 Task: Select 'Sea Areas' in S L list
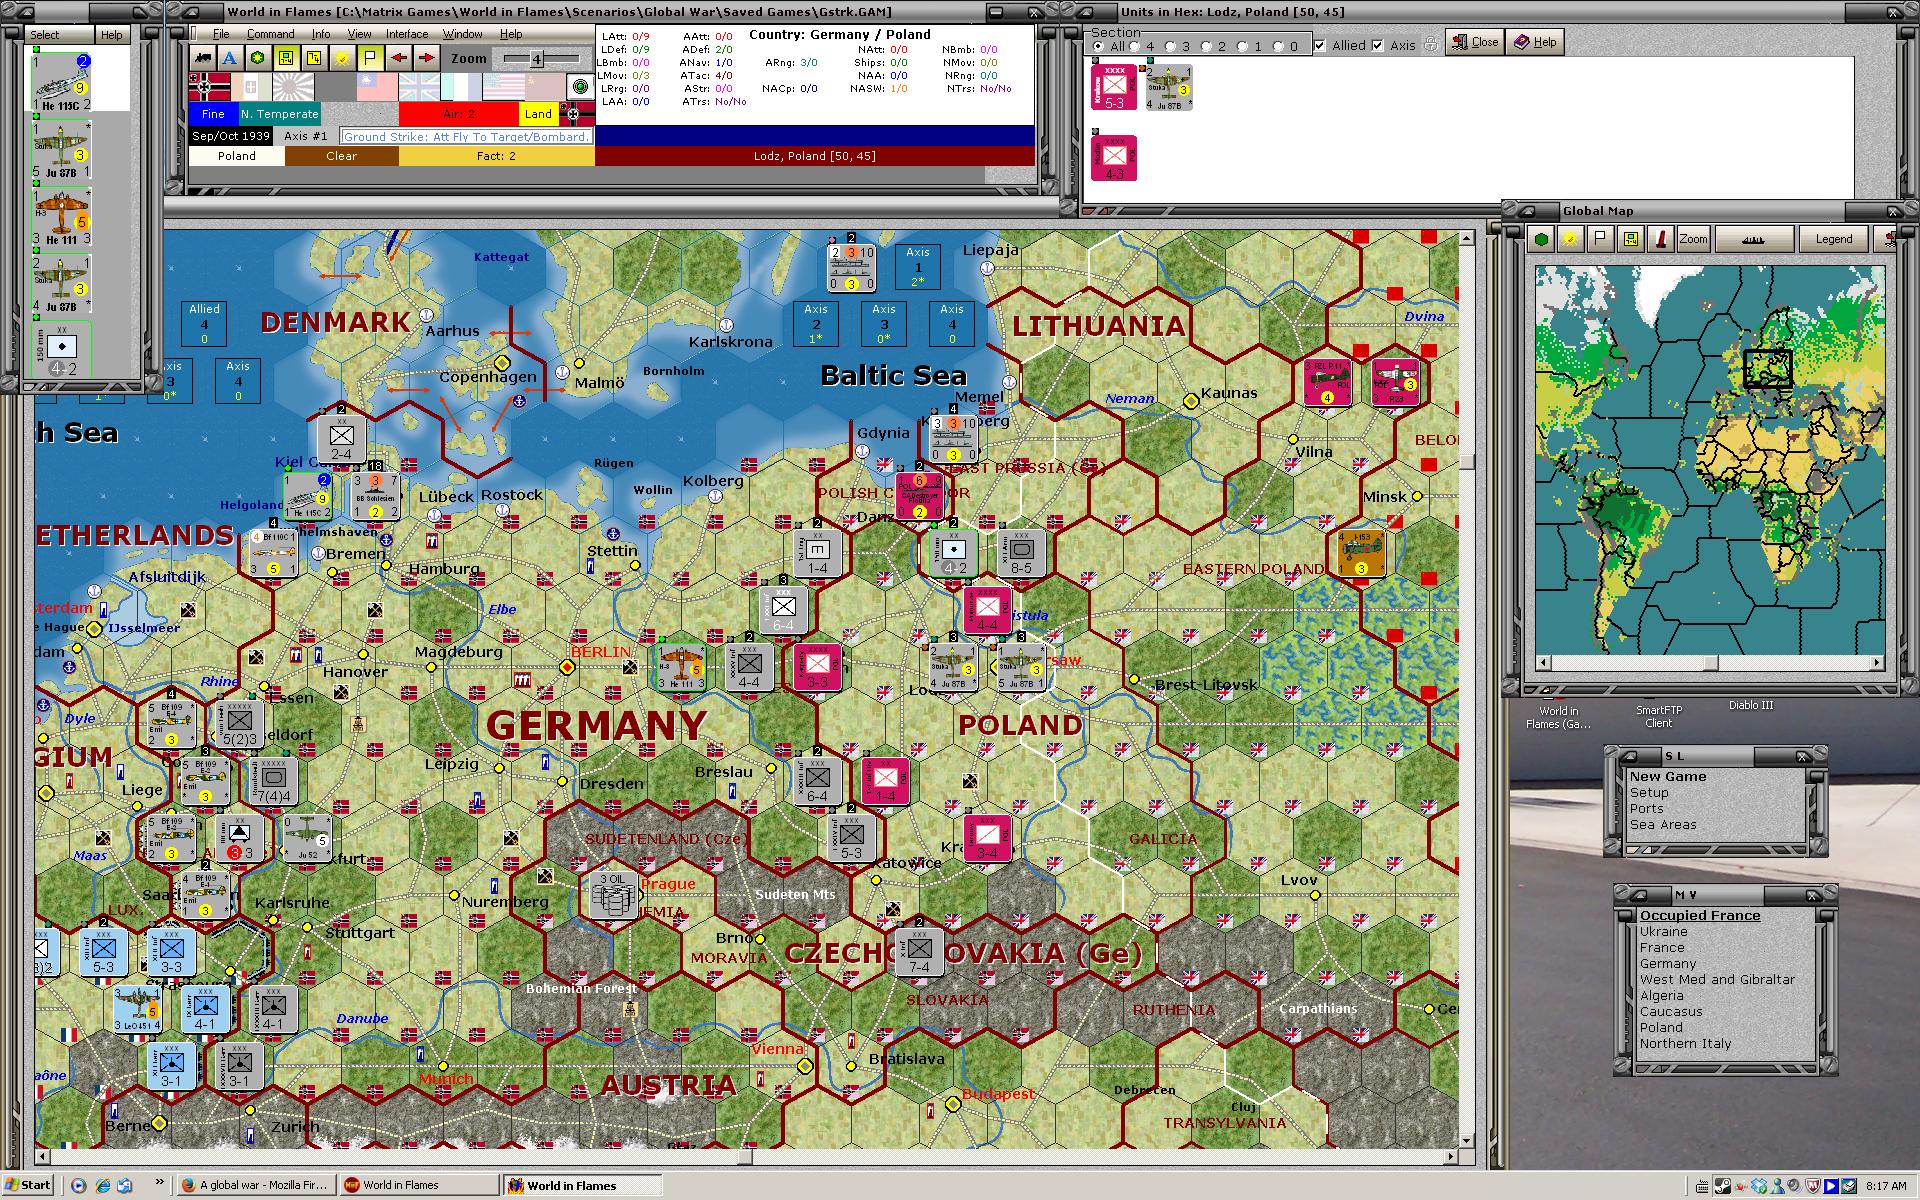coord(1663,825)
